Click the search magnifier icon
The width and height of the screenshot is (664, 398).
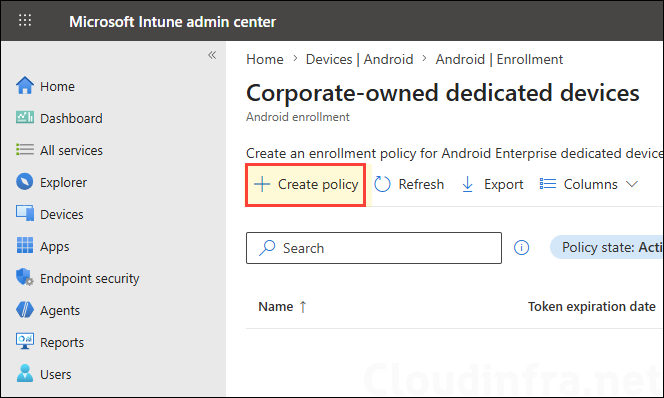click(267, 248)
